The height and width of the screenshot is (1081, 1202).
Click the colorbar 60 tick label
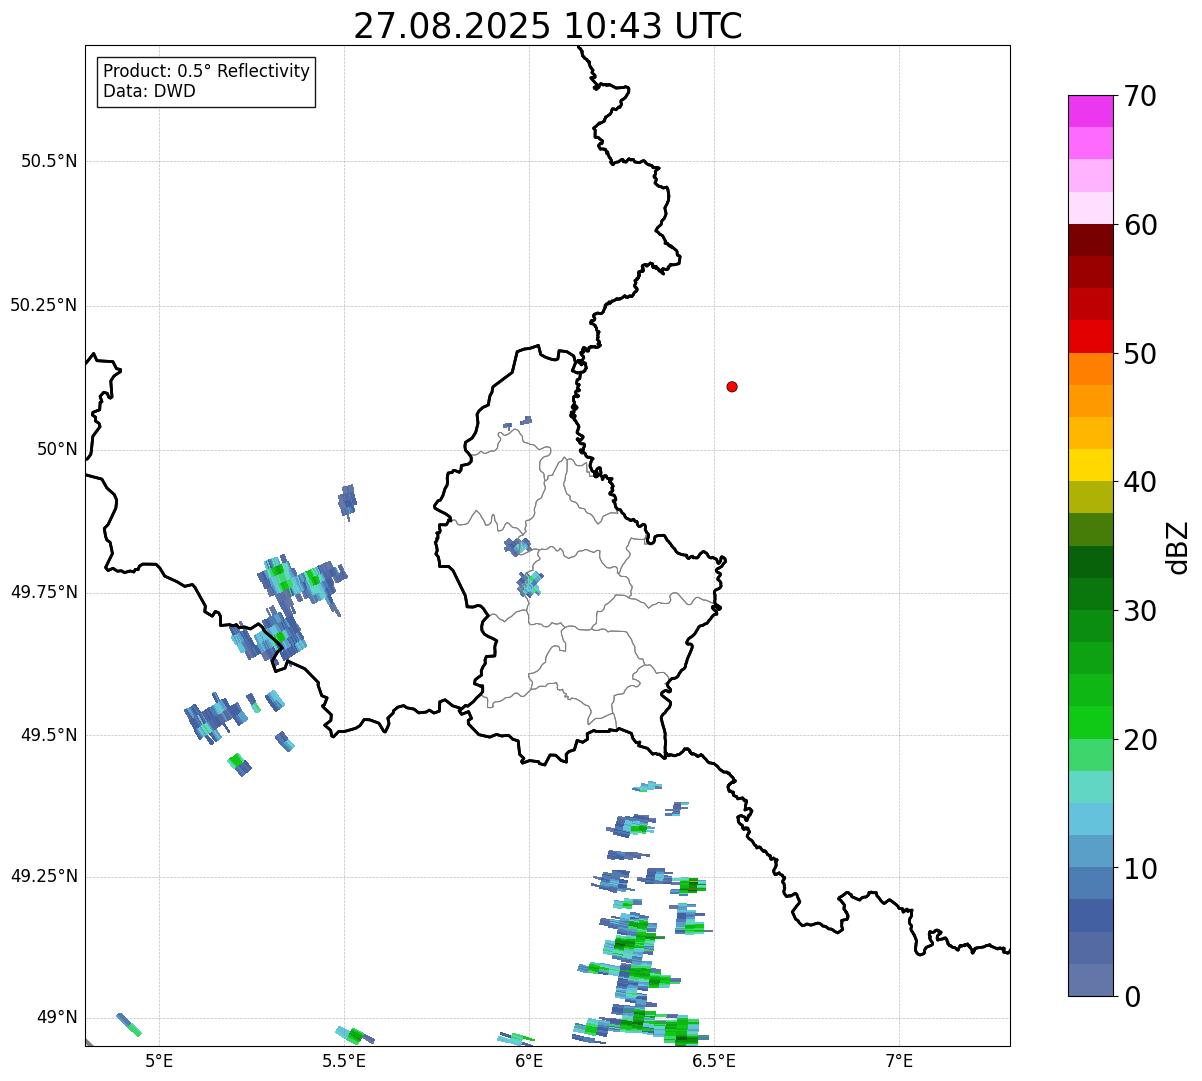coord(1140,225)
